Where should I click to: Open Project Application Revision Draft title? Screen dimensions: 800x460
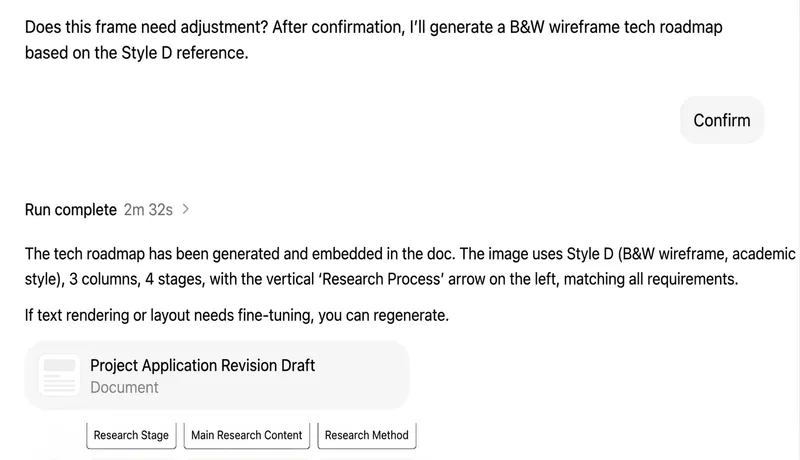tap(203, 366)
